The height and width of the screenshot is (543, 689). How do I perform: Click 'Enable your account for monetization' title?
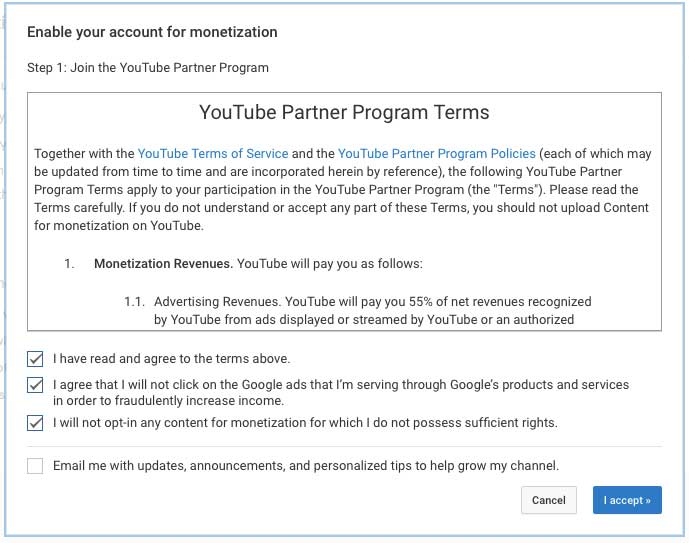point(152,32)
